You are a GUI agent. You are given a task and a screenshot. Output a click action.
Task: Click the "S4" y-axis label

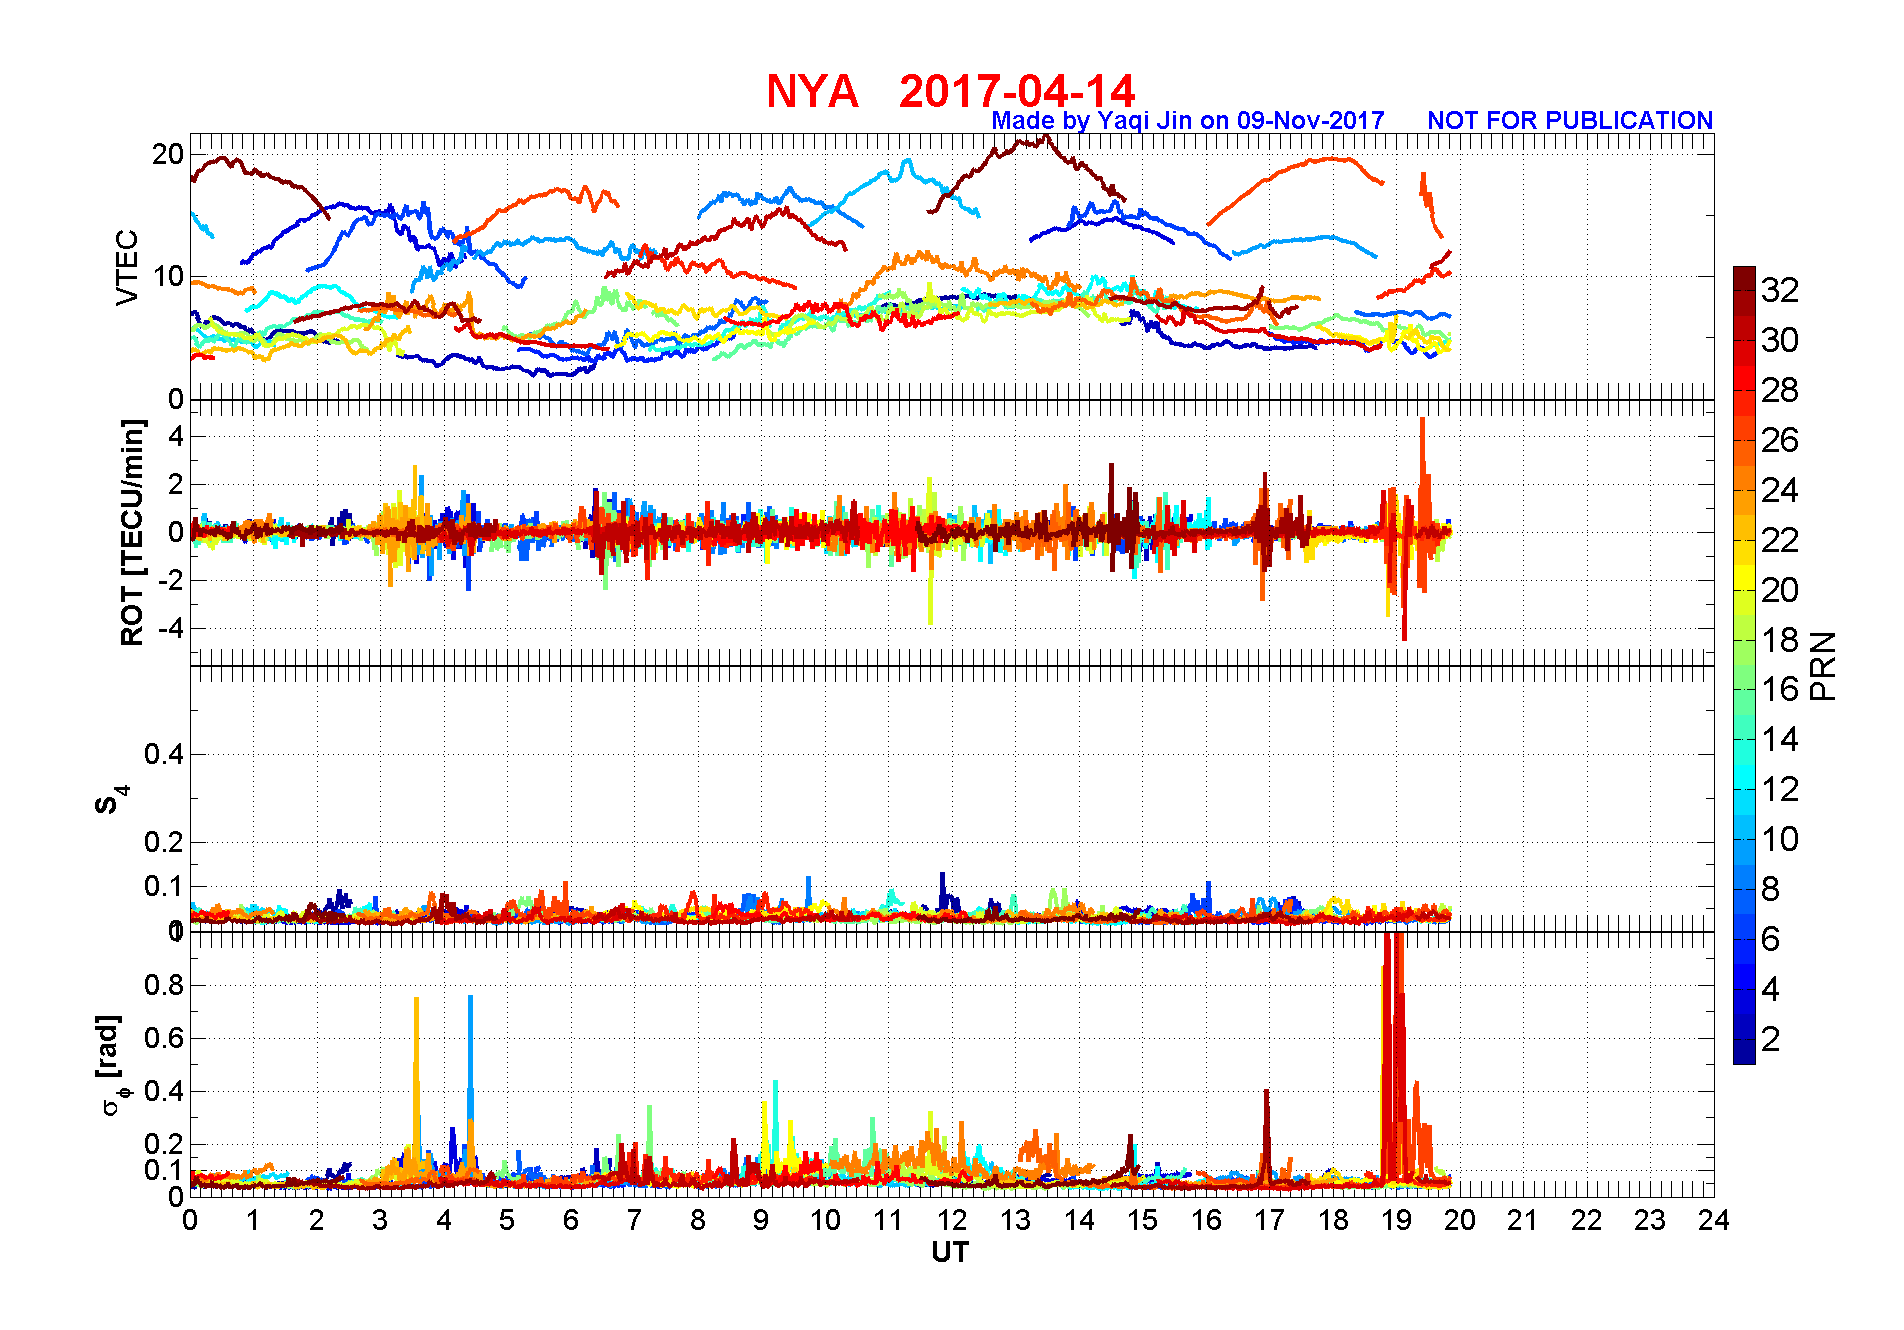pyautogui.click(x=112, y=799)
